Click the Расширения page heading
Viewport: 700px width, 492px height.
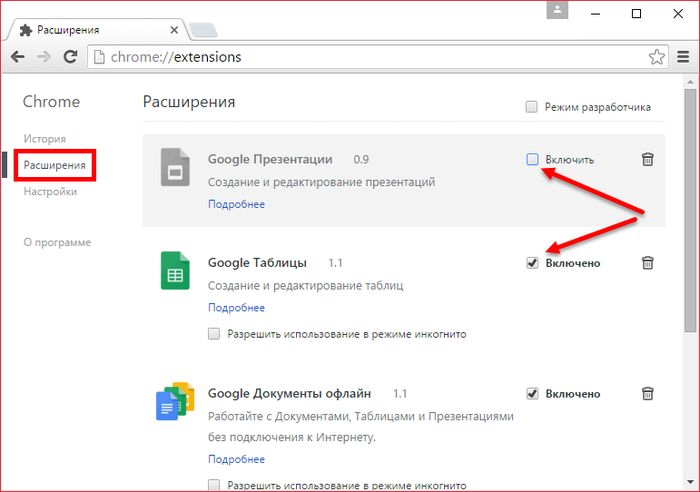(x=189, y=102)
